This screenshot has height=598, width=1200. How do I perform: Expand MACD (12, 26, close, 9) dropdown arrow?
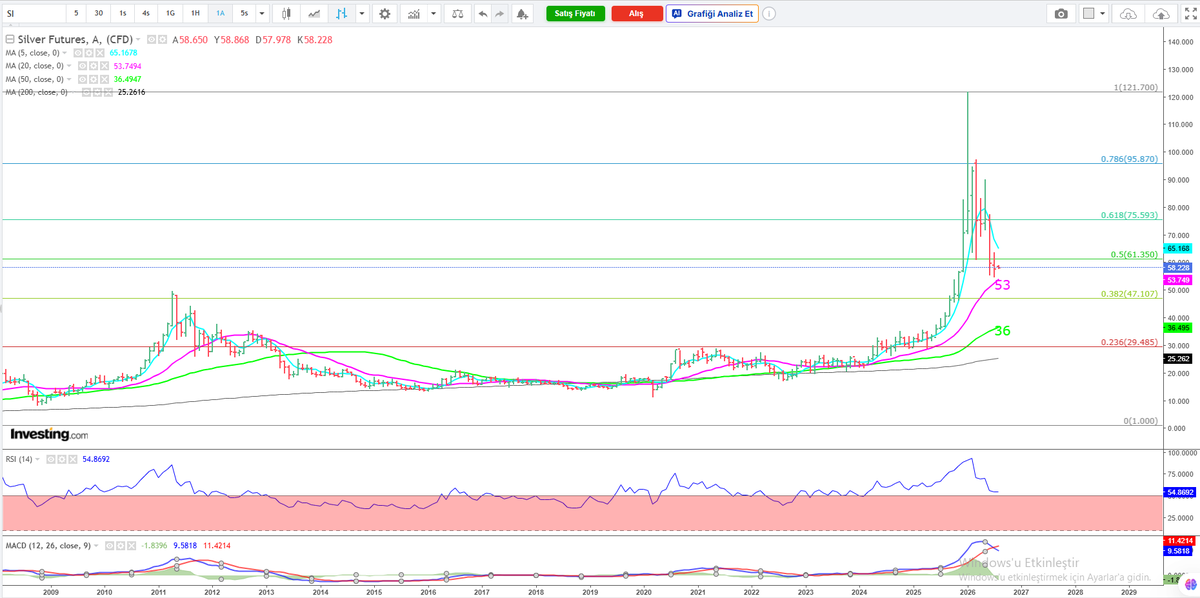coord(96,545)
